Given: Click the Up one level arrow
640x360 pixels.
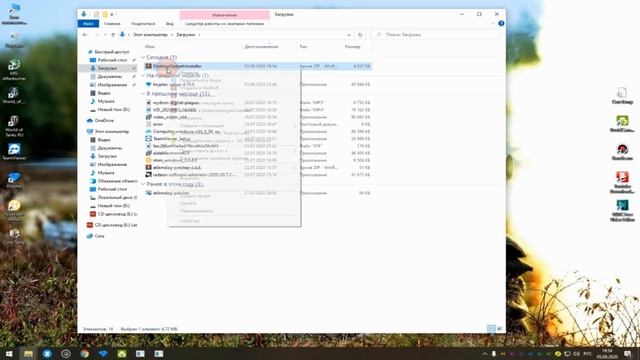Looking at the screenshot, I should click(113, 35).
